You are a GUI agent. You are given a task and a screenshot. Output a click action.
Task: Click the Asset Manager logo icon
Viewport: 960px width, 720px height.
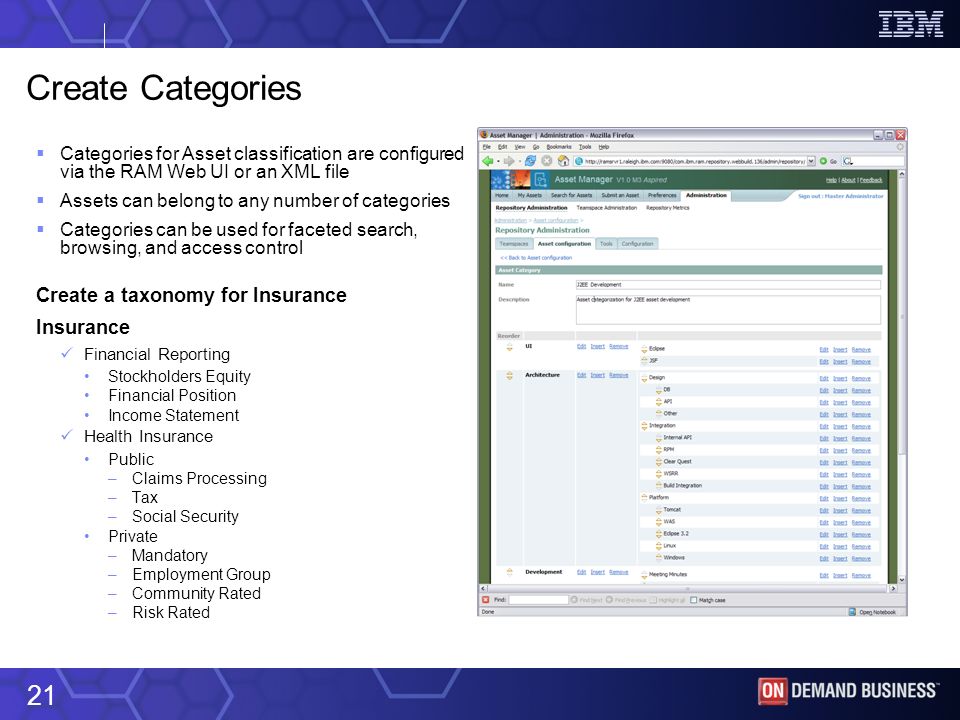coord(540,179)
